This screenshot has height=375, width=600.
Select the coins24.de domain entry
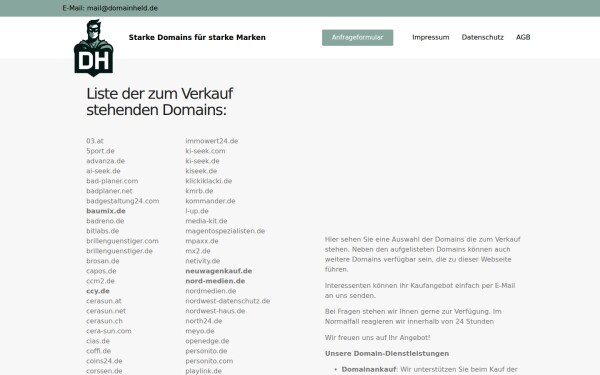(x=104, y=360)
